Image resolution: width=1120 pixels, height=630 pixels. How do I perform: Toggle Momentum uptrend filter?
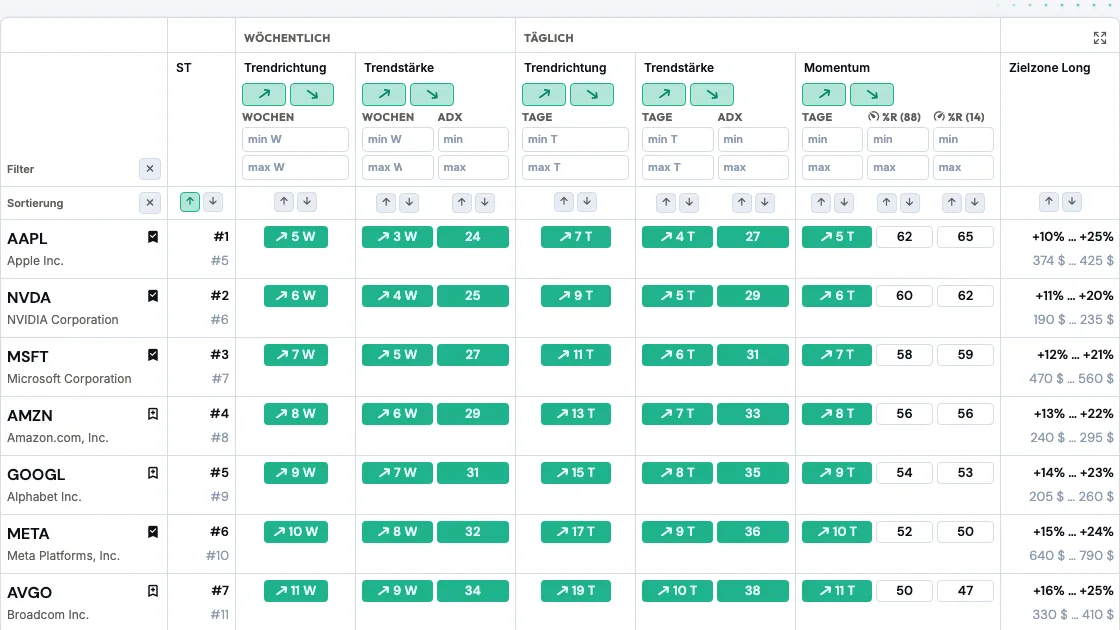point(824,94)
